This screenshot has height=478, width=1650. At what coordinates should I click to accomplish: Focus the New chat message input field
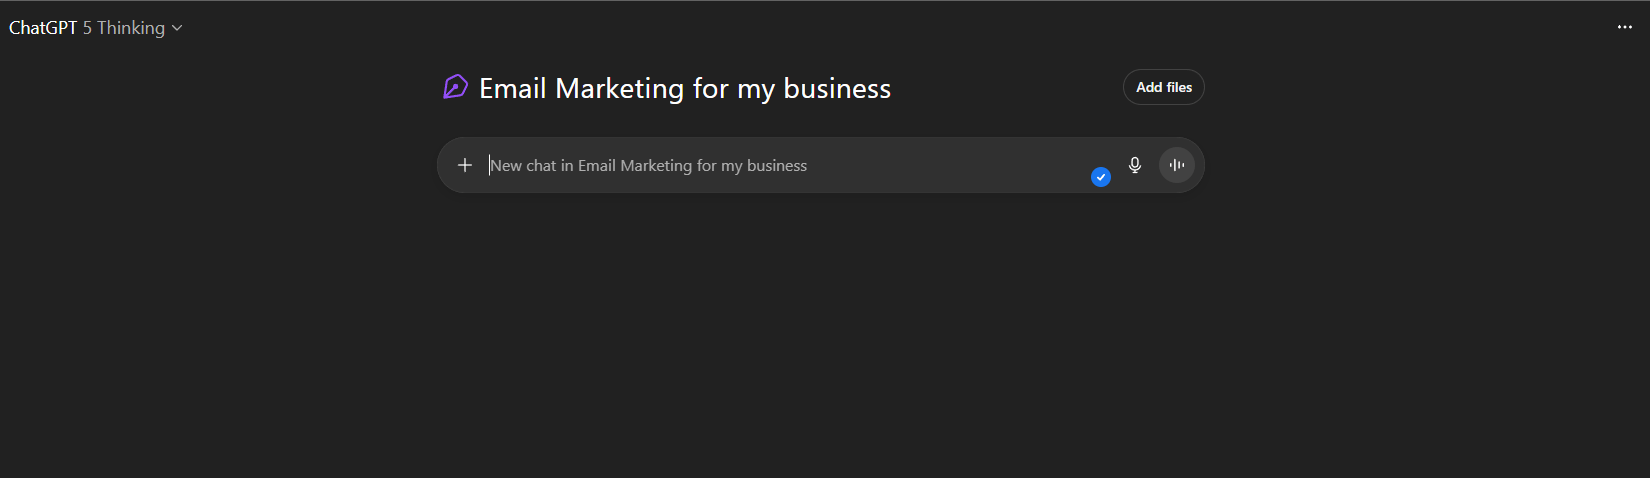click(x=780, y=165)
